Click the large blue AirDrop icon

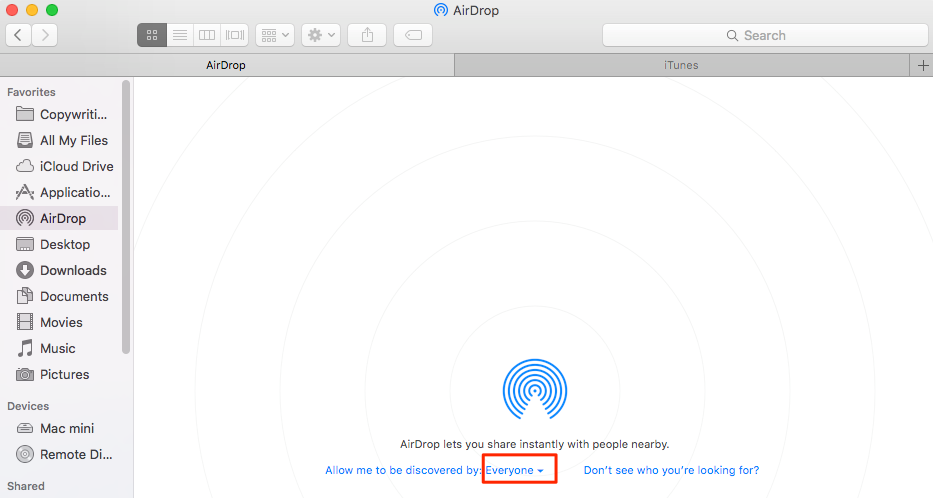(534, 389)
